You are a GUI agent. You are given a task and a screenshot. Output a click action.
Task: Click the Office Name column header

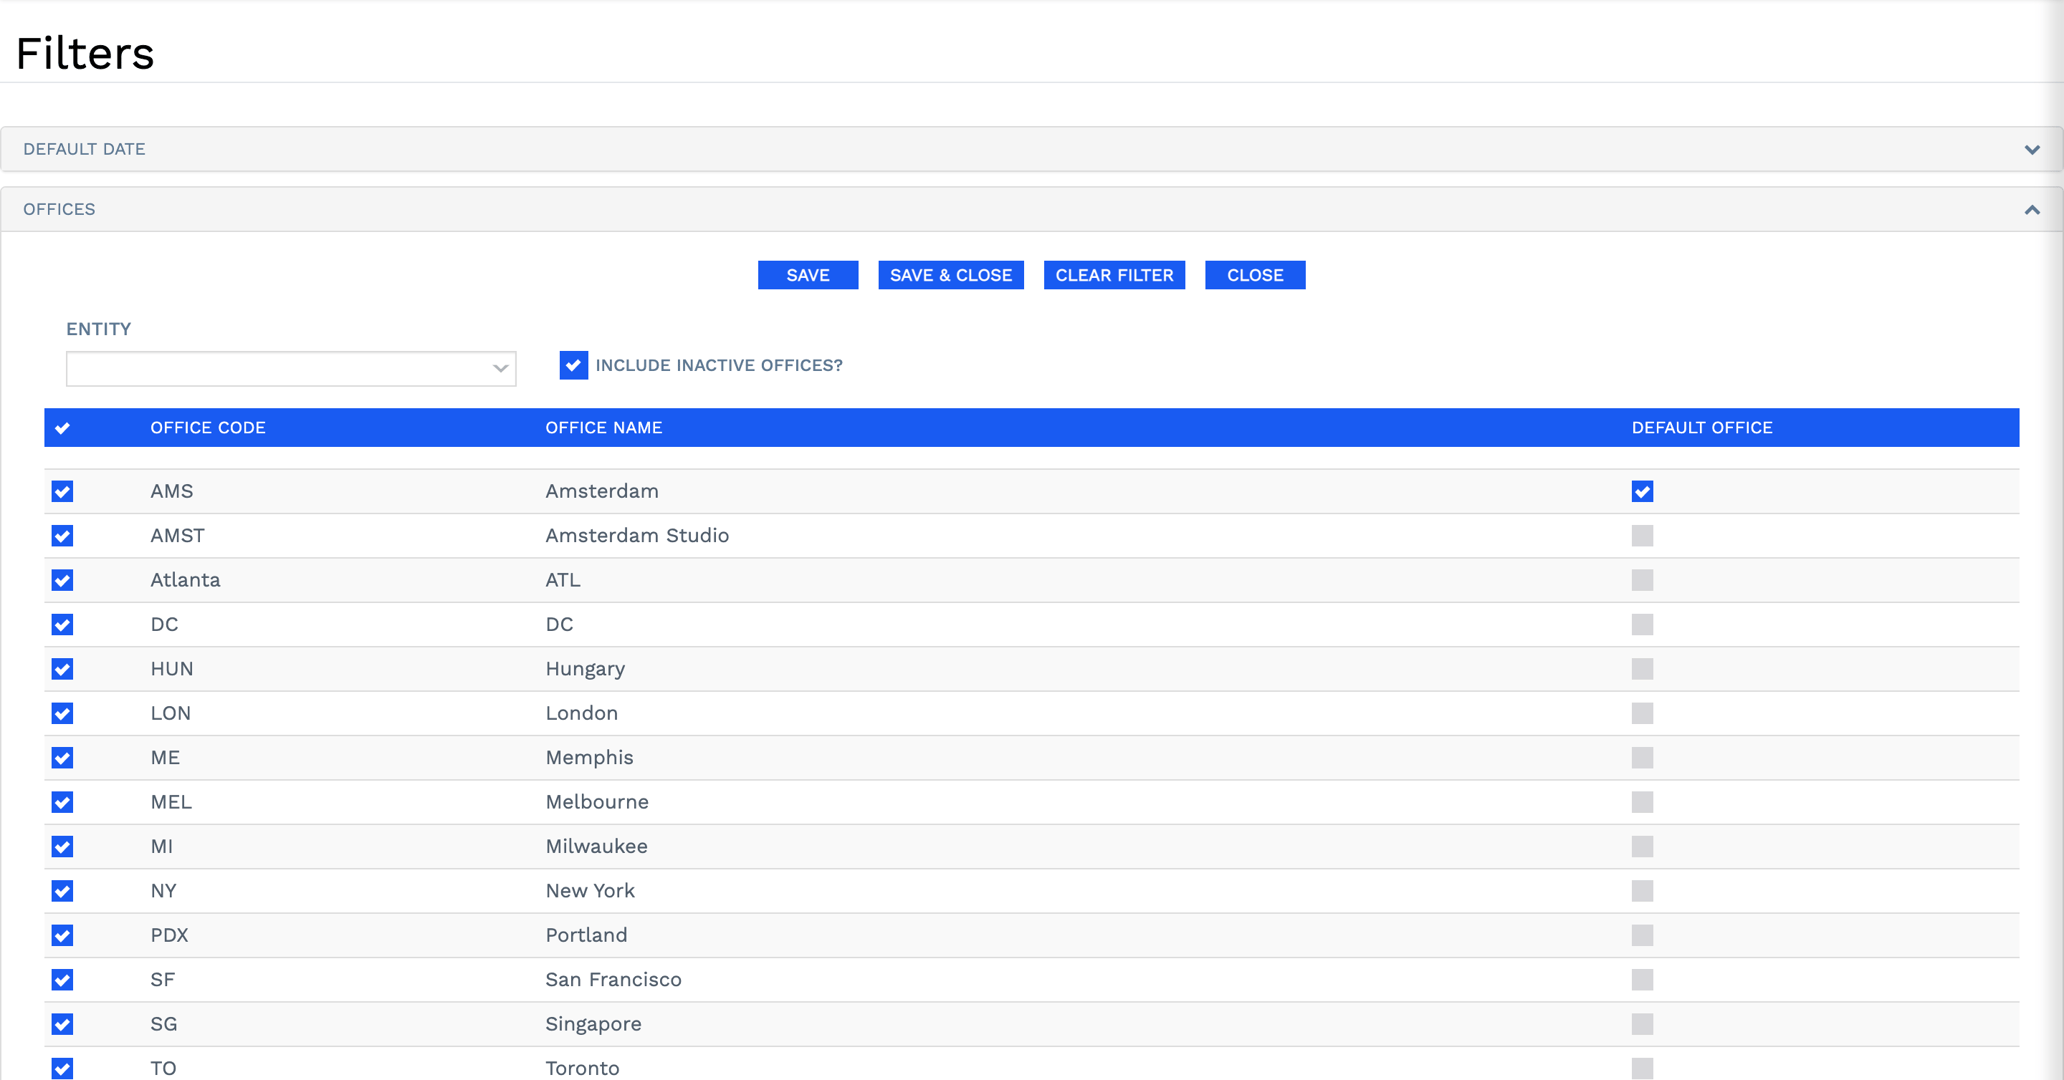[603, 428]
